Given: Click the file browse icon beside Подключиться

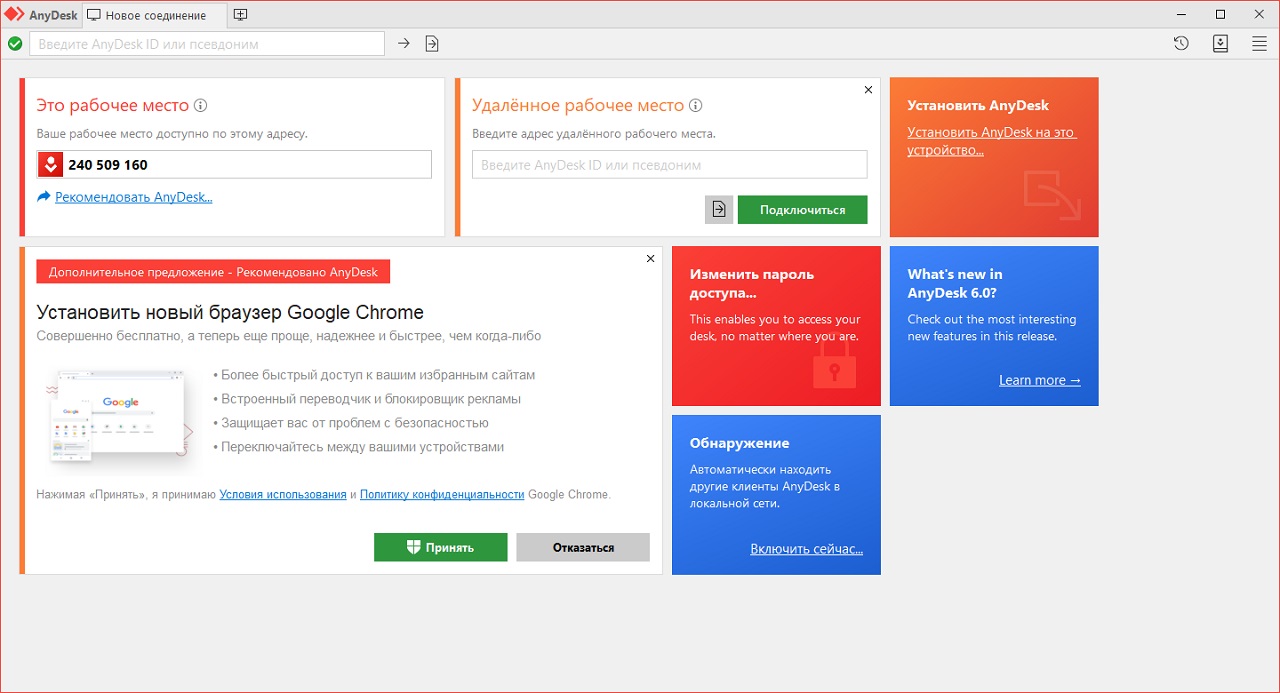Looking at the screenshot, I should tap(719, 209).
